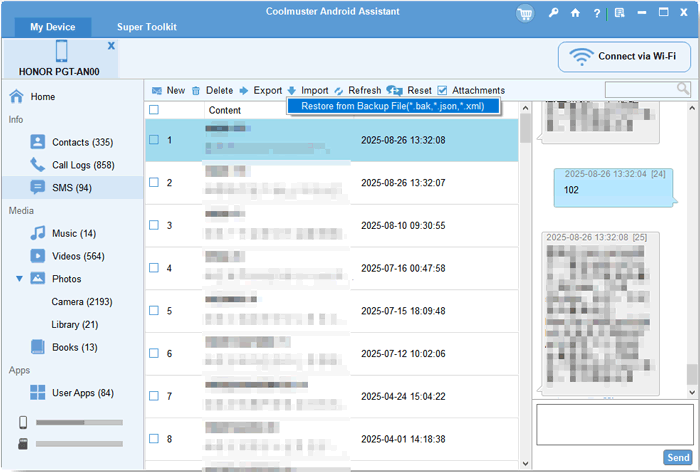Open Music (14) in sidebar
This screenshot has height=472, width=700.
click(63, 233)
